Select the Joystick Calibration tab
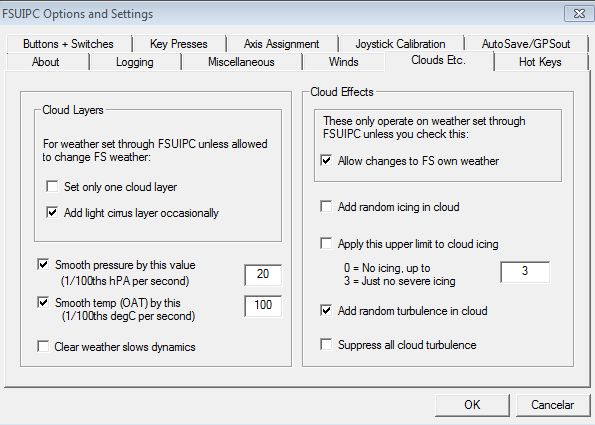This screenshot has width=595, height=425. (x=400, y=44)
